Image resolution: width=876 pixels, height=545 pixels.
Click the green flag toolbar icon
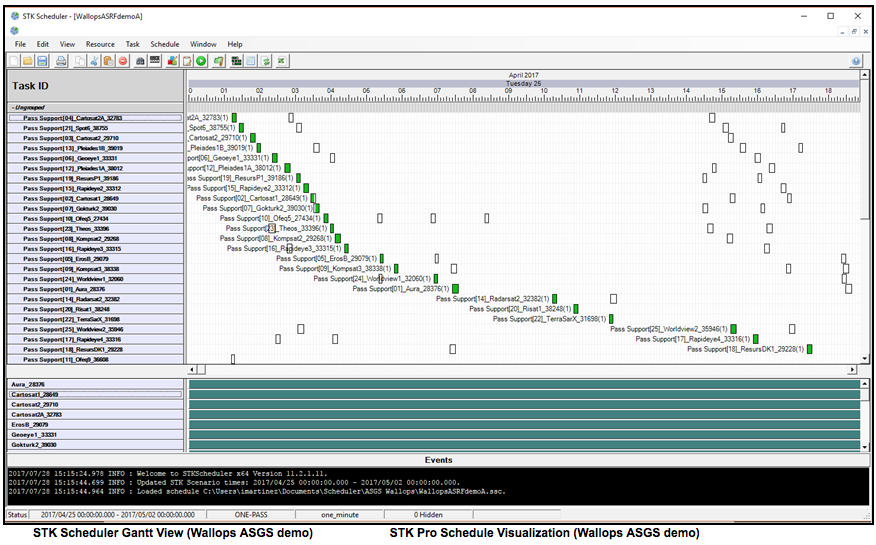point(218,61)
